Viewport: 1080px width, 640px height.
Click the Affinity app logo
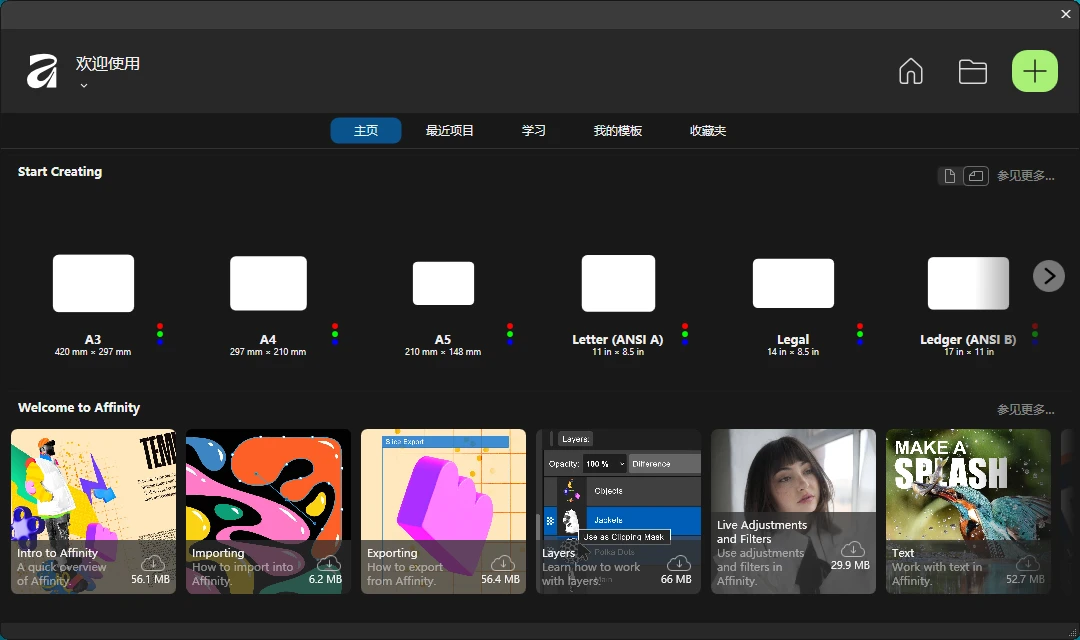[x=41, y=70]
